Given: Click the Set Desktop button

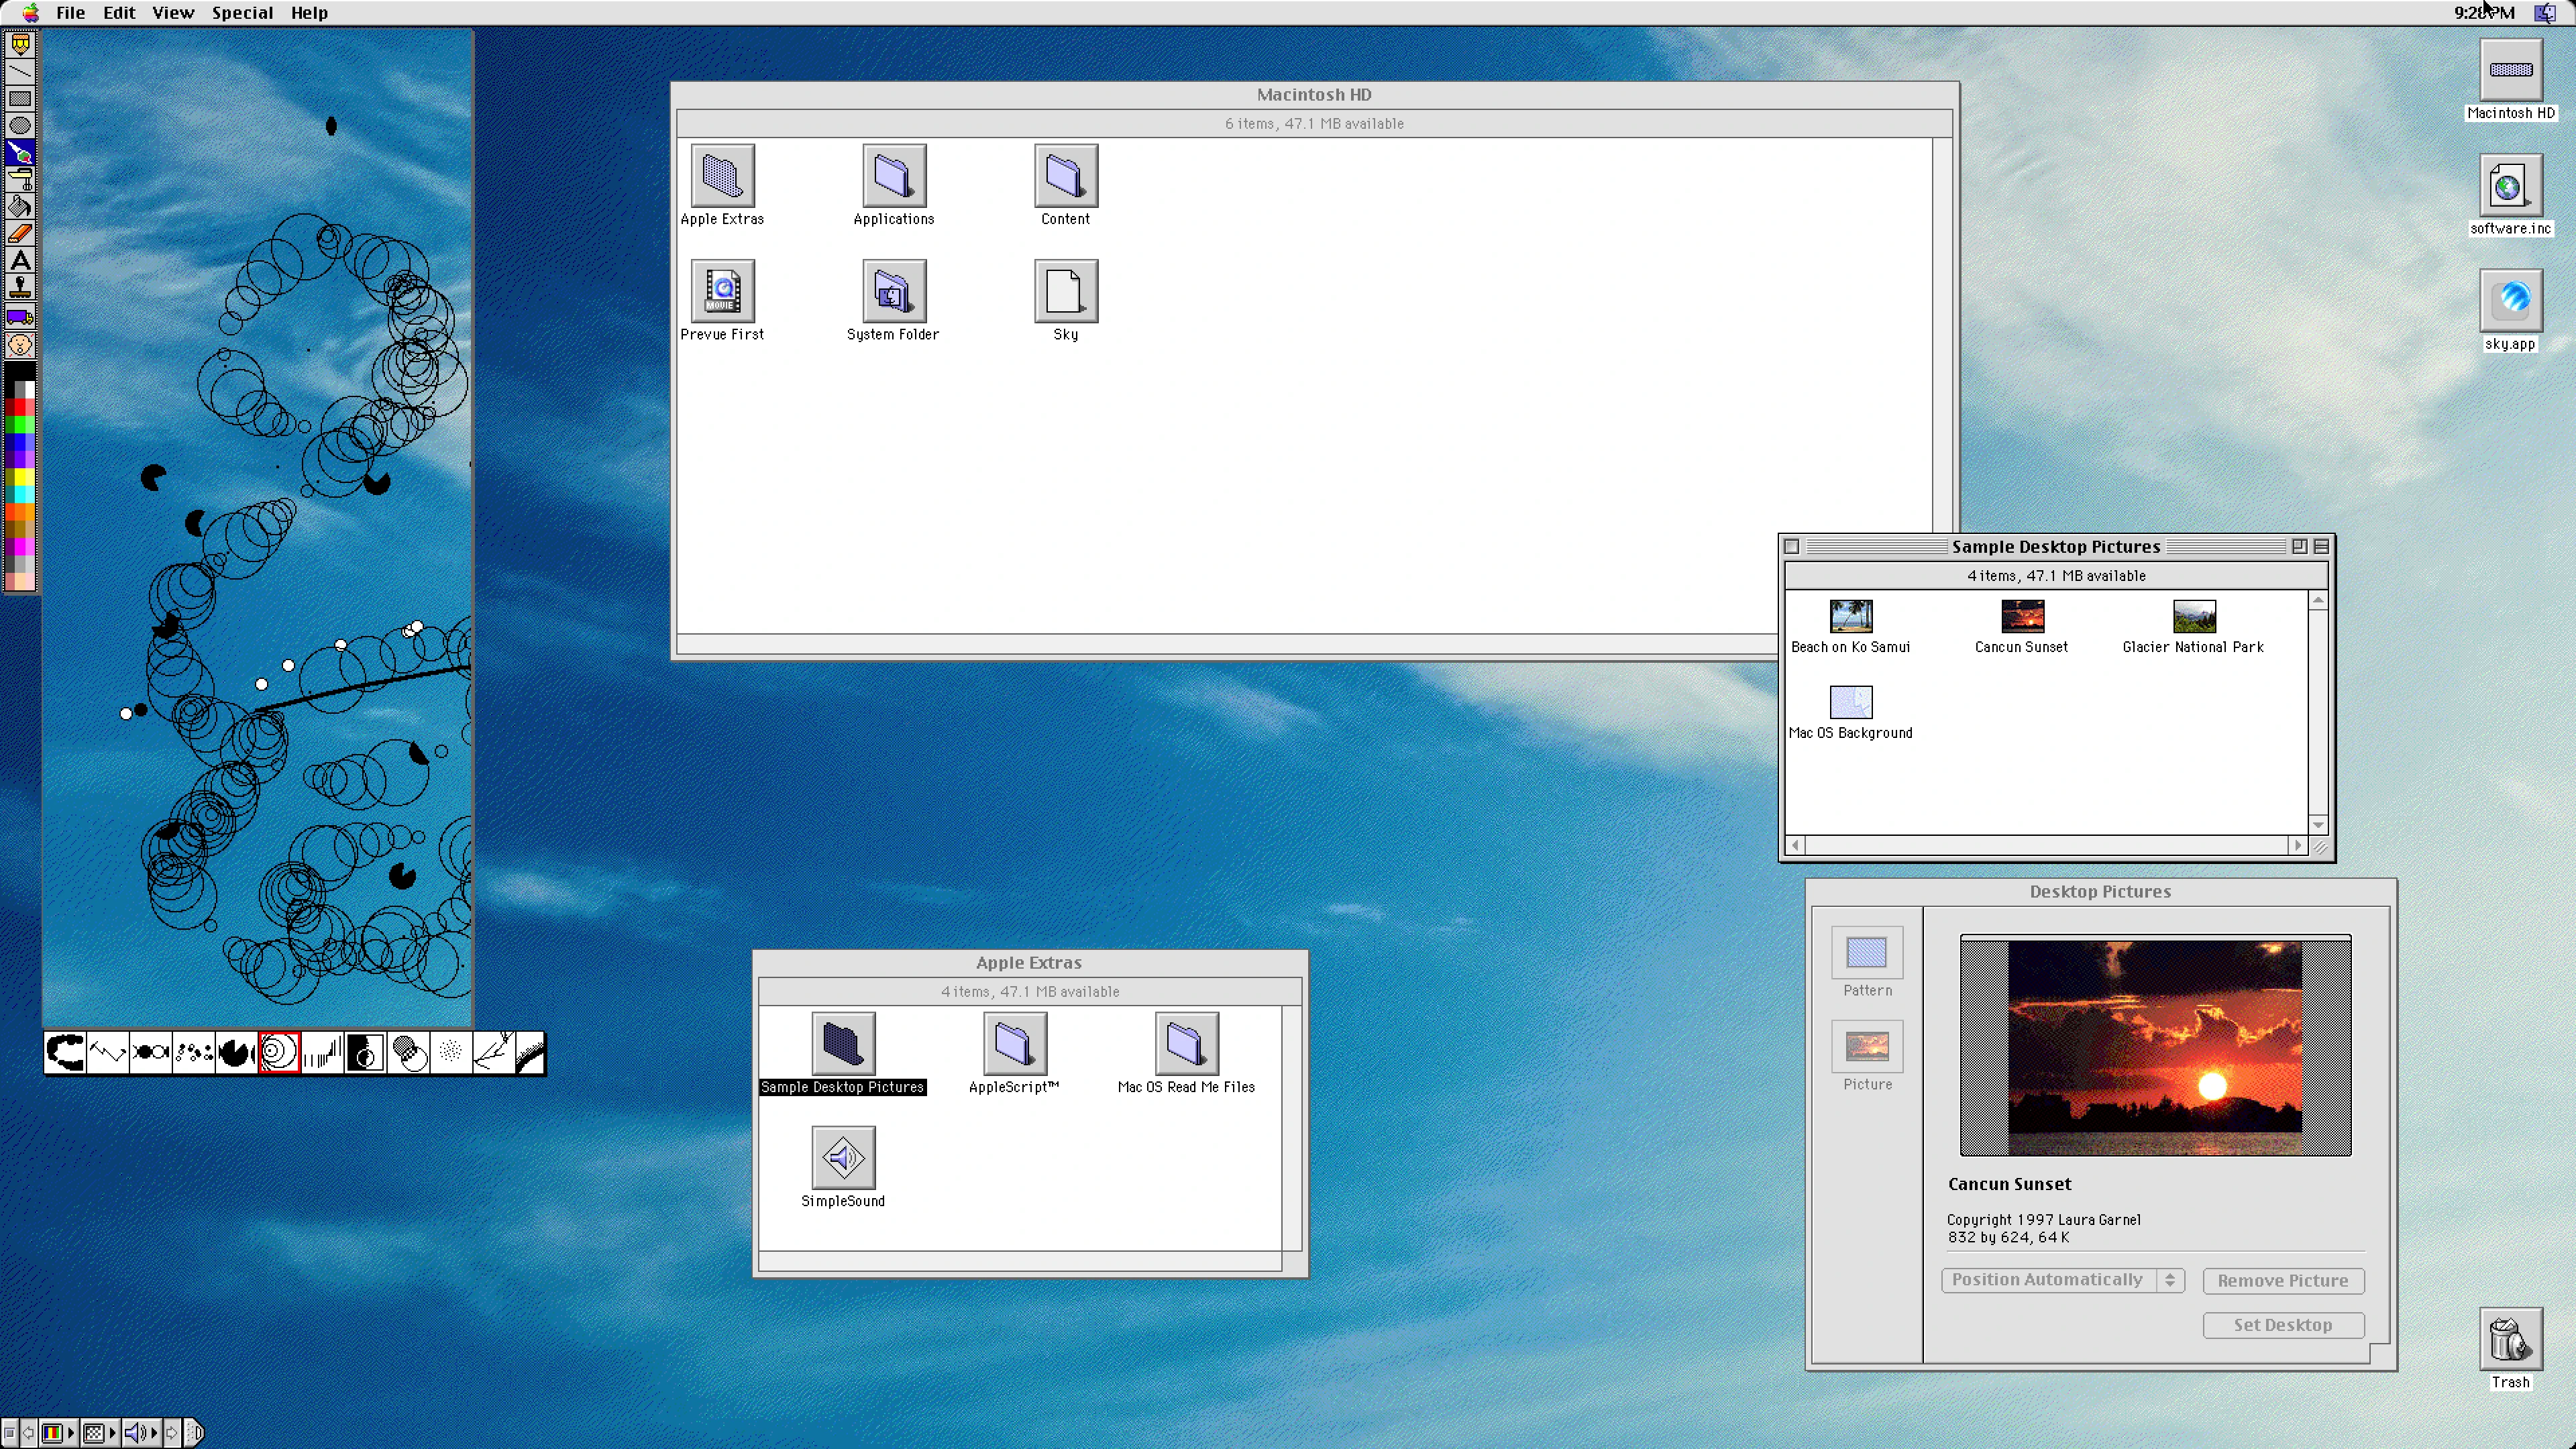Looking at the screenshot, I should click(x=2283, y=1325).
